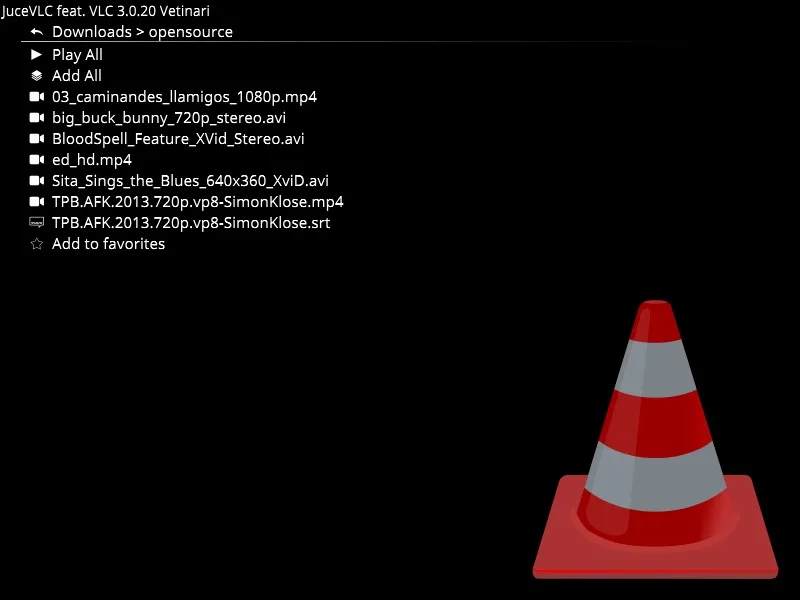Click the Play All triangle icon
Viewport: 800px width, 600px height.
tap(36, 54)
